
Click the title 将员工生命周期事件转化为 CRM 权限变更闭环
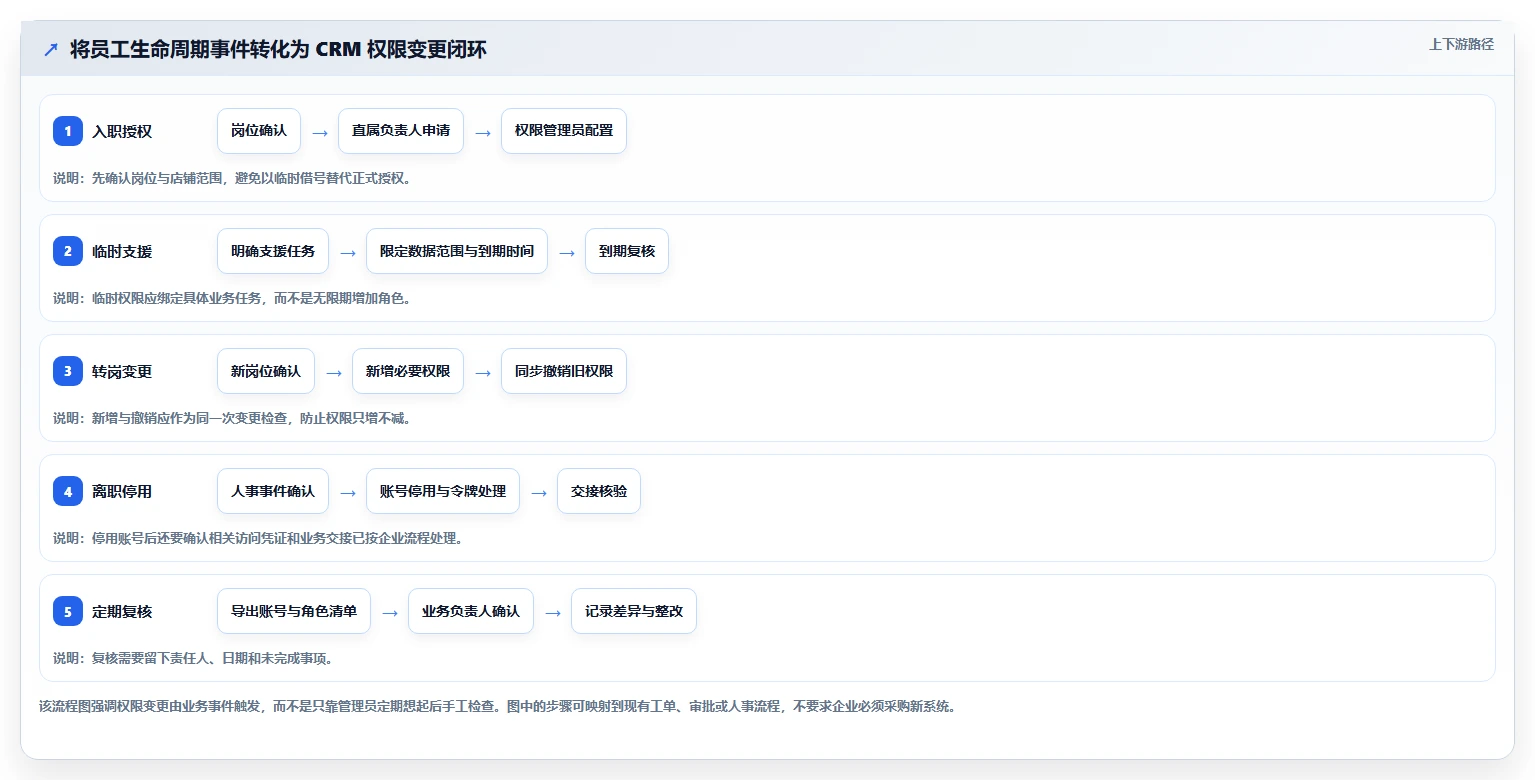point(278,49)
